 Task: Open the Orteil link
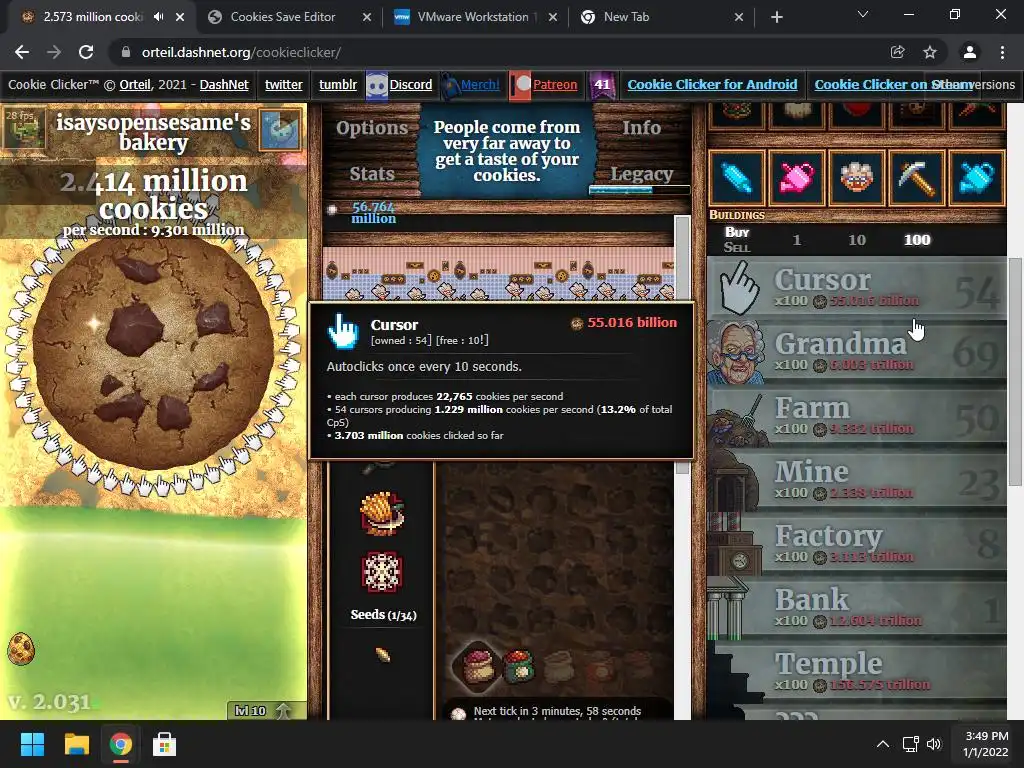pos(135,85)
